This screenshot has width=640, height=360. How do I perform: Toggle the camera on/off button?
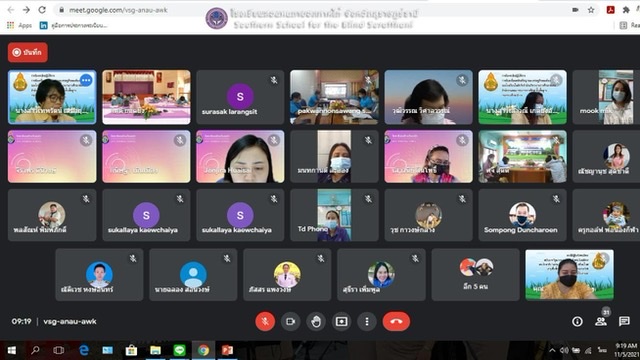pos(290,322)
